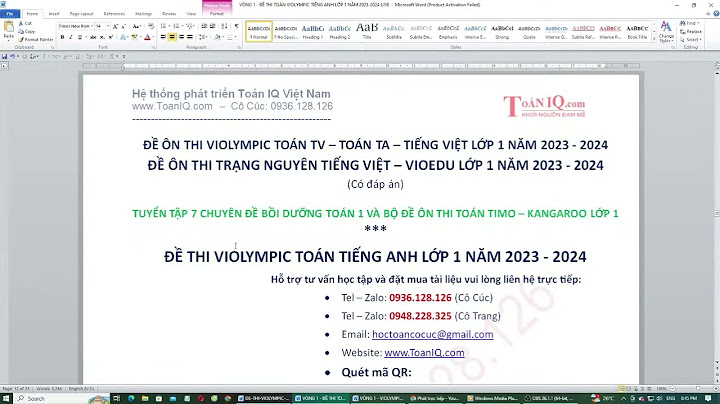Open Picture Tools Format tab
The width and height of the screenshot is (720, 404).
217,14
